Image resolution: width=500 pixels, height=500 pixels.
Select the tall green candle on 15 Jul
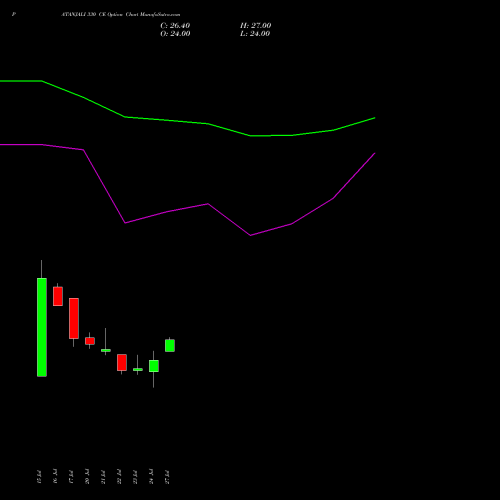[42, 327]
